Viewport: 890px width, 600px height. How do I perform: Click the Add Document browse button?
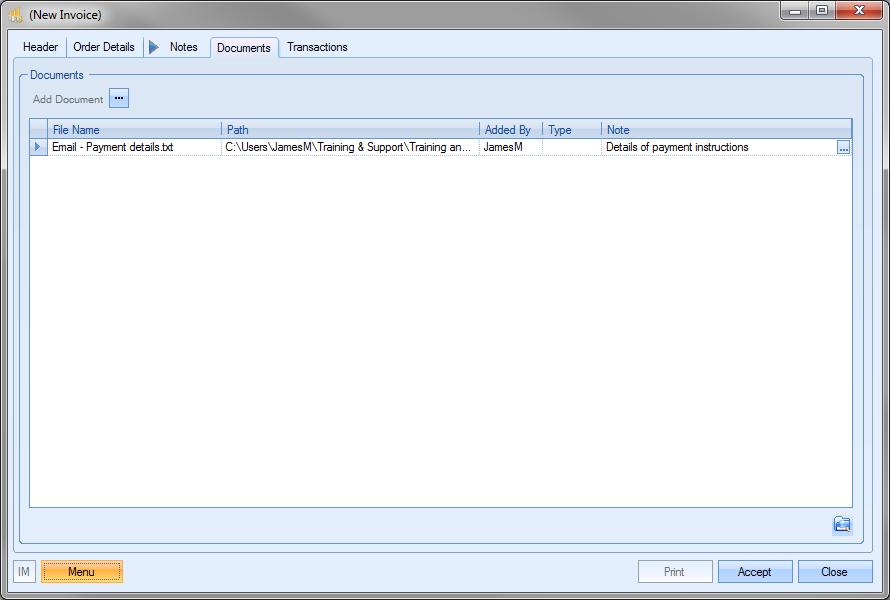119,98
